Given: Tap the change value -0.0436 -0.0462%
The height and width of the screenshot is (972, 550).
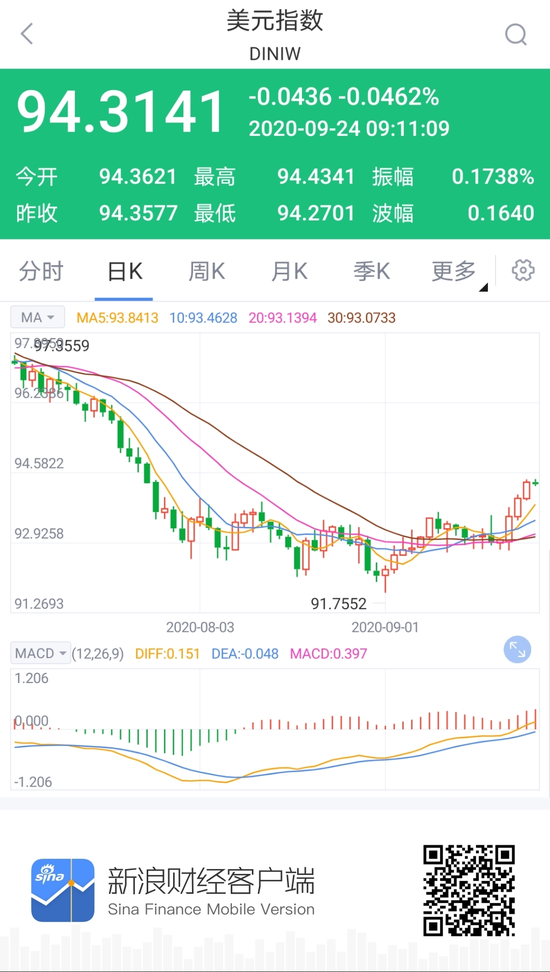Looking at the screenshot, I should [x=344, y=97].
